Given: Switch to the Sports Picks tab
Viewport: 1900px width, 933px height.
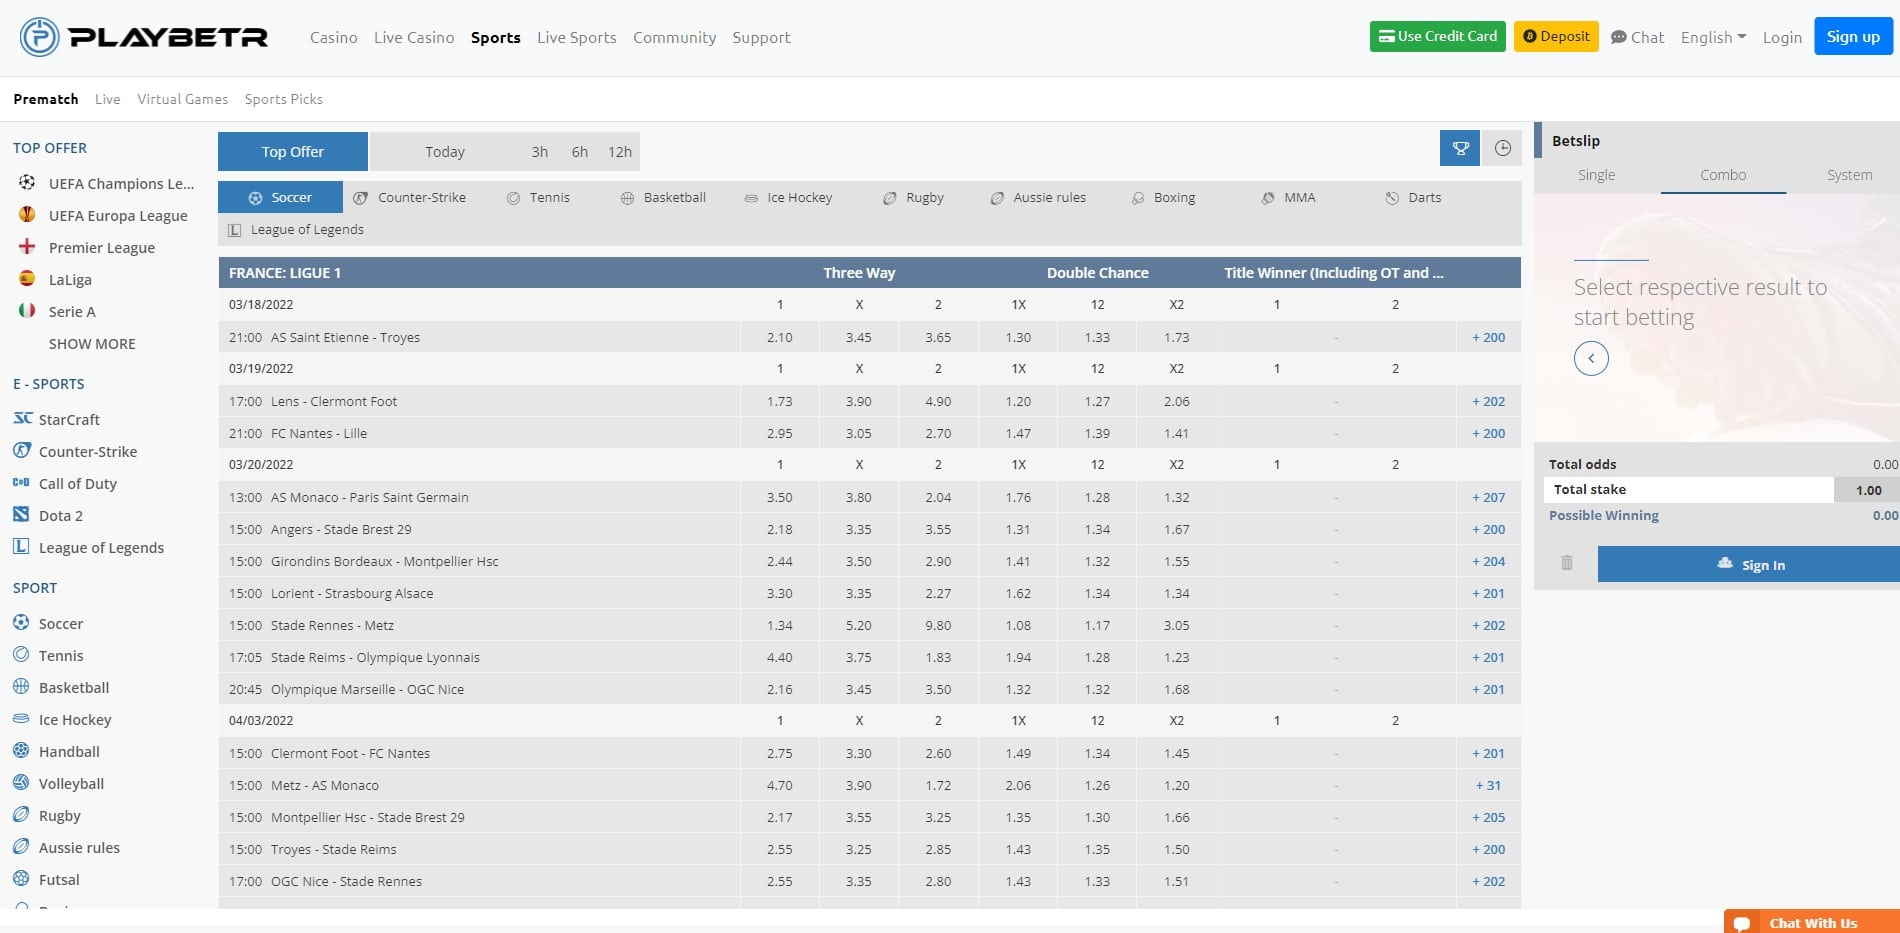Looking at the screenshot, I should coord(283,99).
